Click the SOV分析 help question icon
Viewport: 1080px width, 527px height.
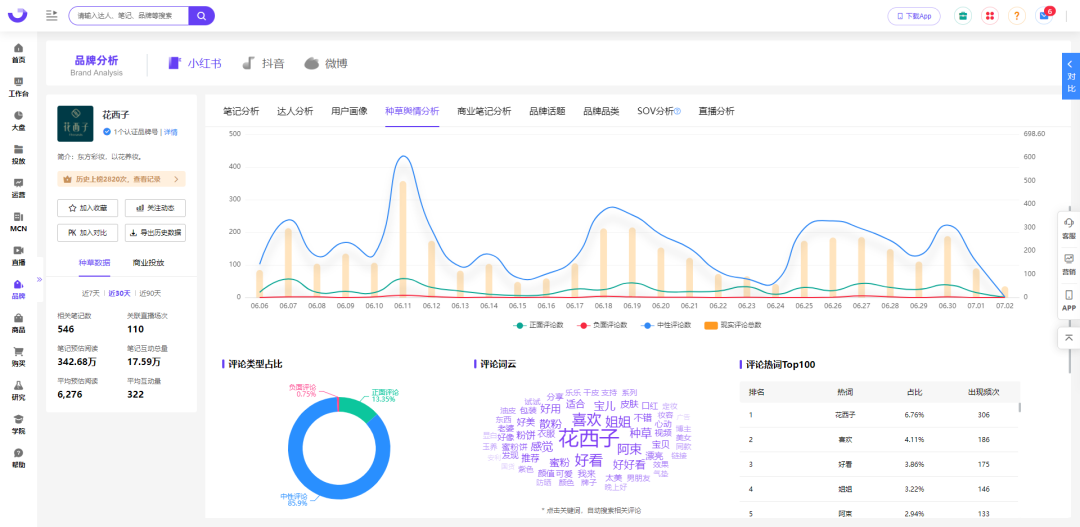pyautogui.click(x=677, y=112)
